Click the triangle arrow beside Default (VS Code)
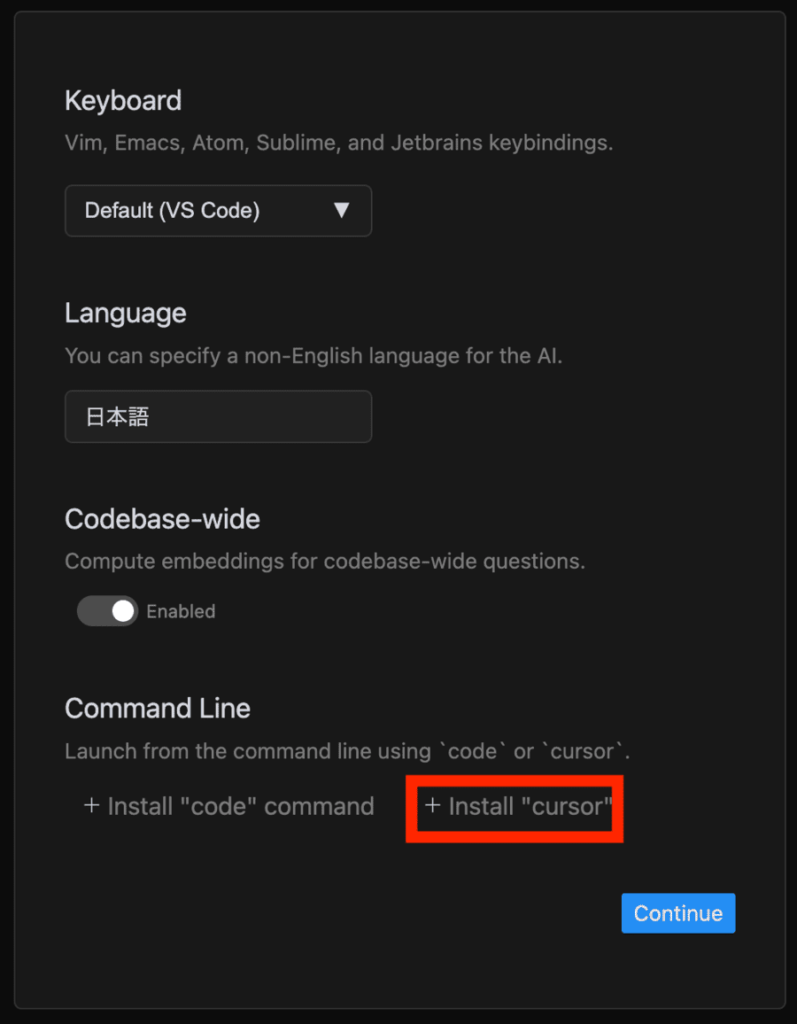The width and height of the screenshot is (797, 1024). pos(341,210)
